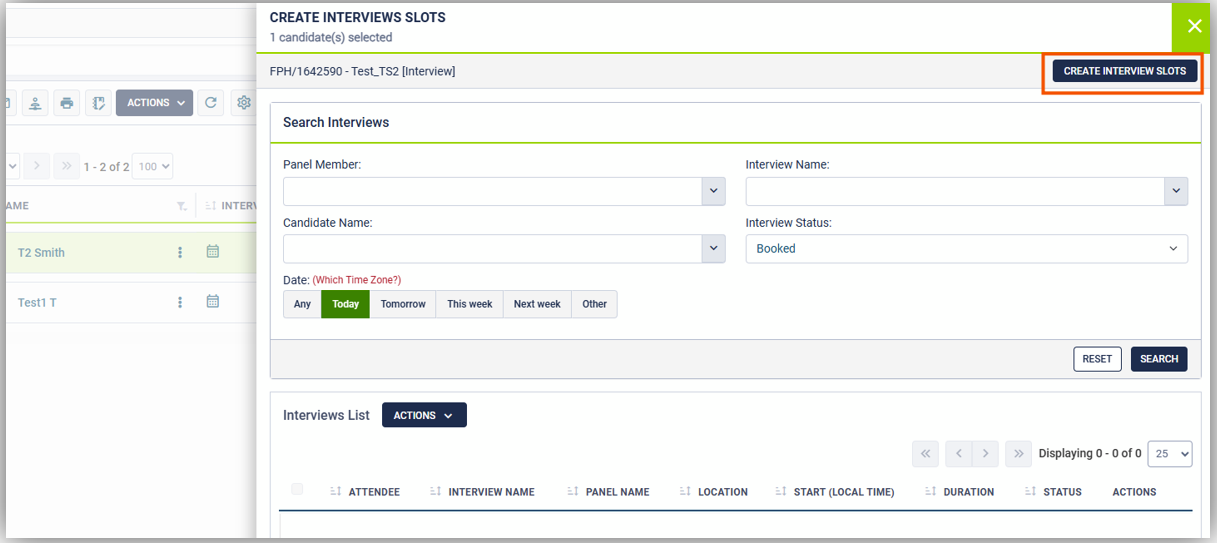Screen dimensions: 1217x543
Task: Go to last page of interviews list
Action: coord(1018,454)
